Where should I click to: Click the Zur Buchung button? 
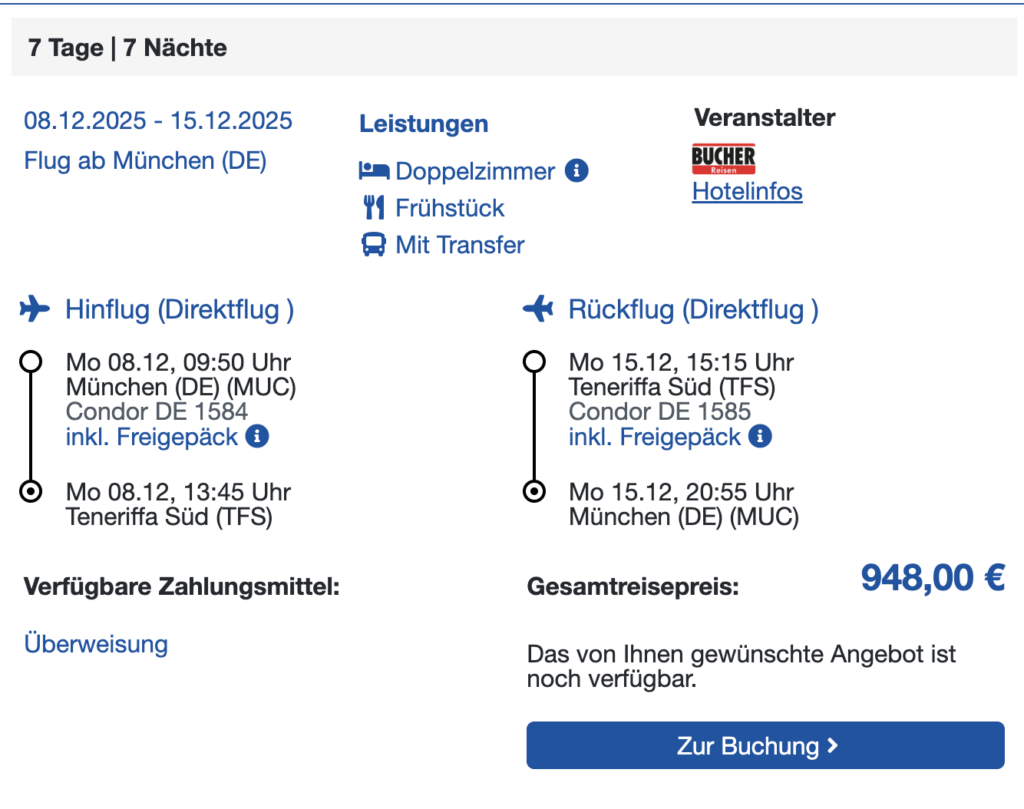[x=765, y=745]
